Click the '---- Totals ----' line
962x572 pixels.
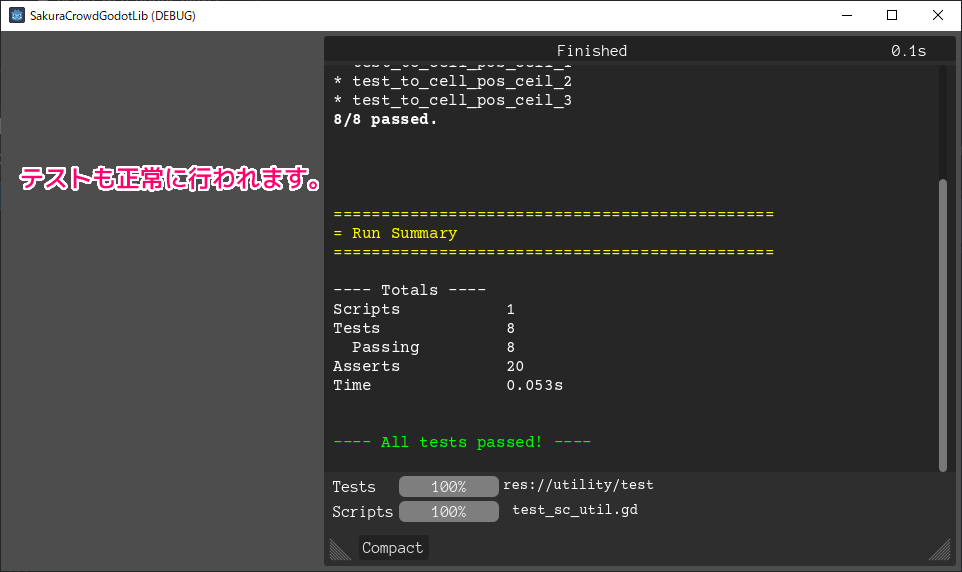click(x=409, y=290)
